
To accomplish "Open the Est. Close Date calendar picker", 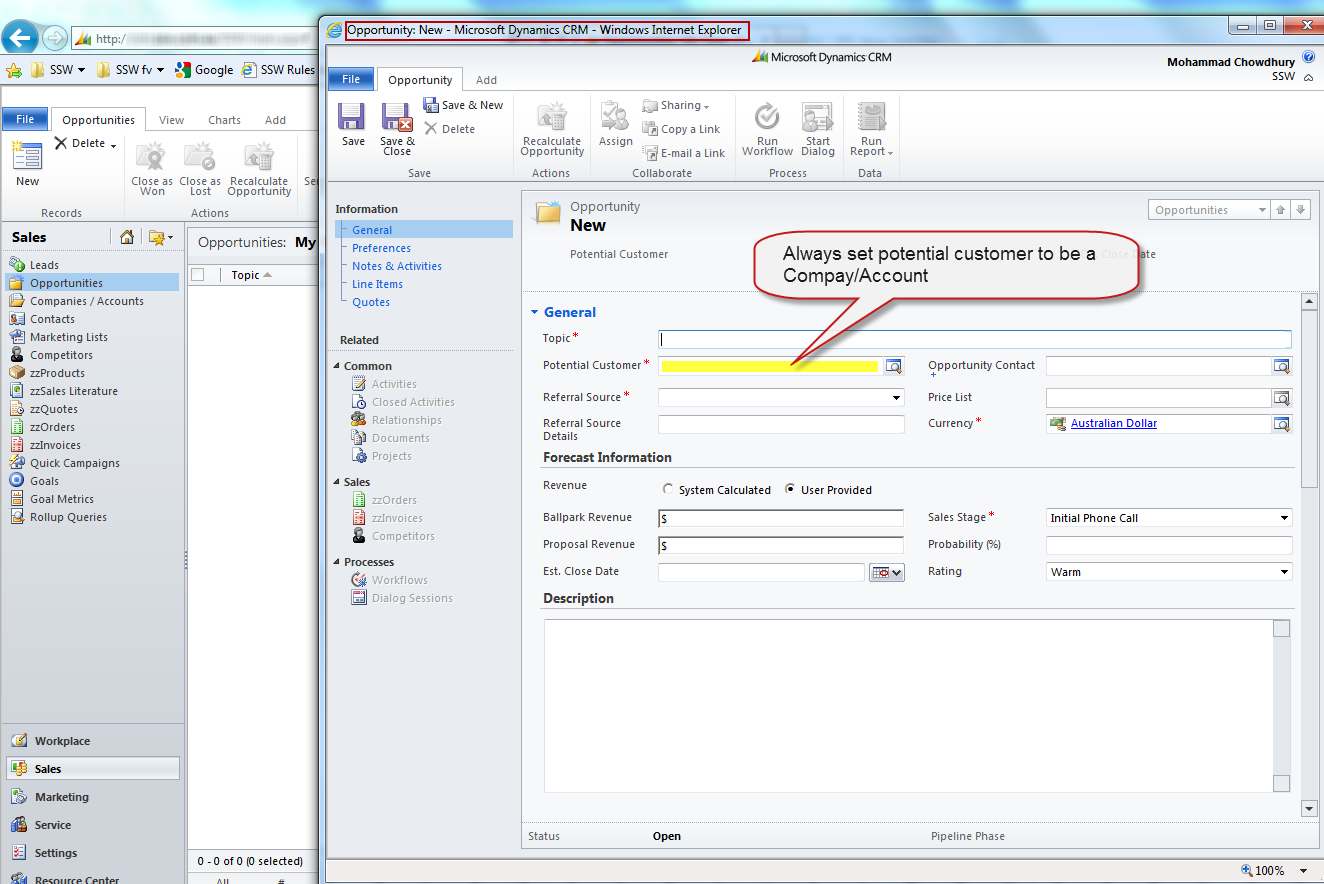I will pyautogui.click(x=887, y=572).
